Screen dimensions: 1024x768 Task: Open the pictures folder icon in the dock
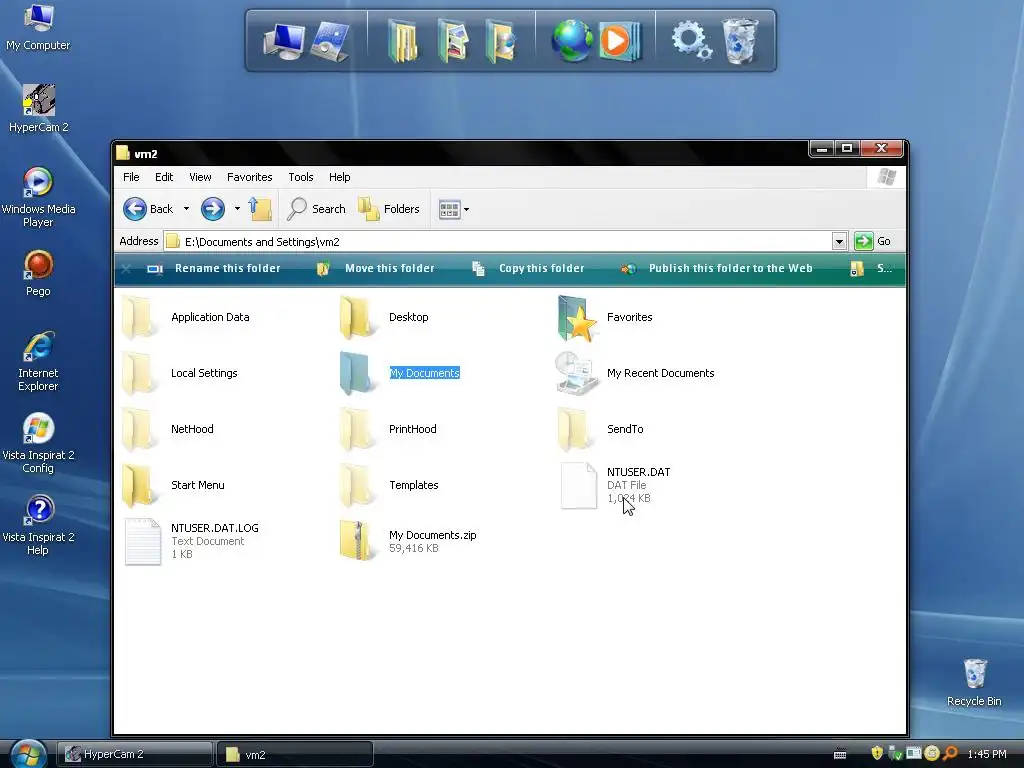[454, 41]
